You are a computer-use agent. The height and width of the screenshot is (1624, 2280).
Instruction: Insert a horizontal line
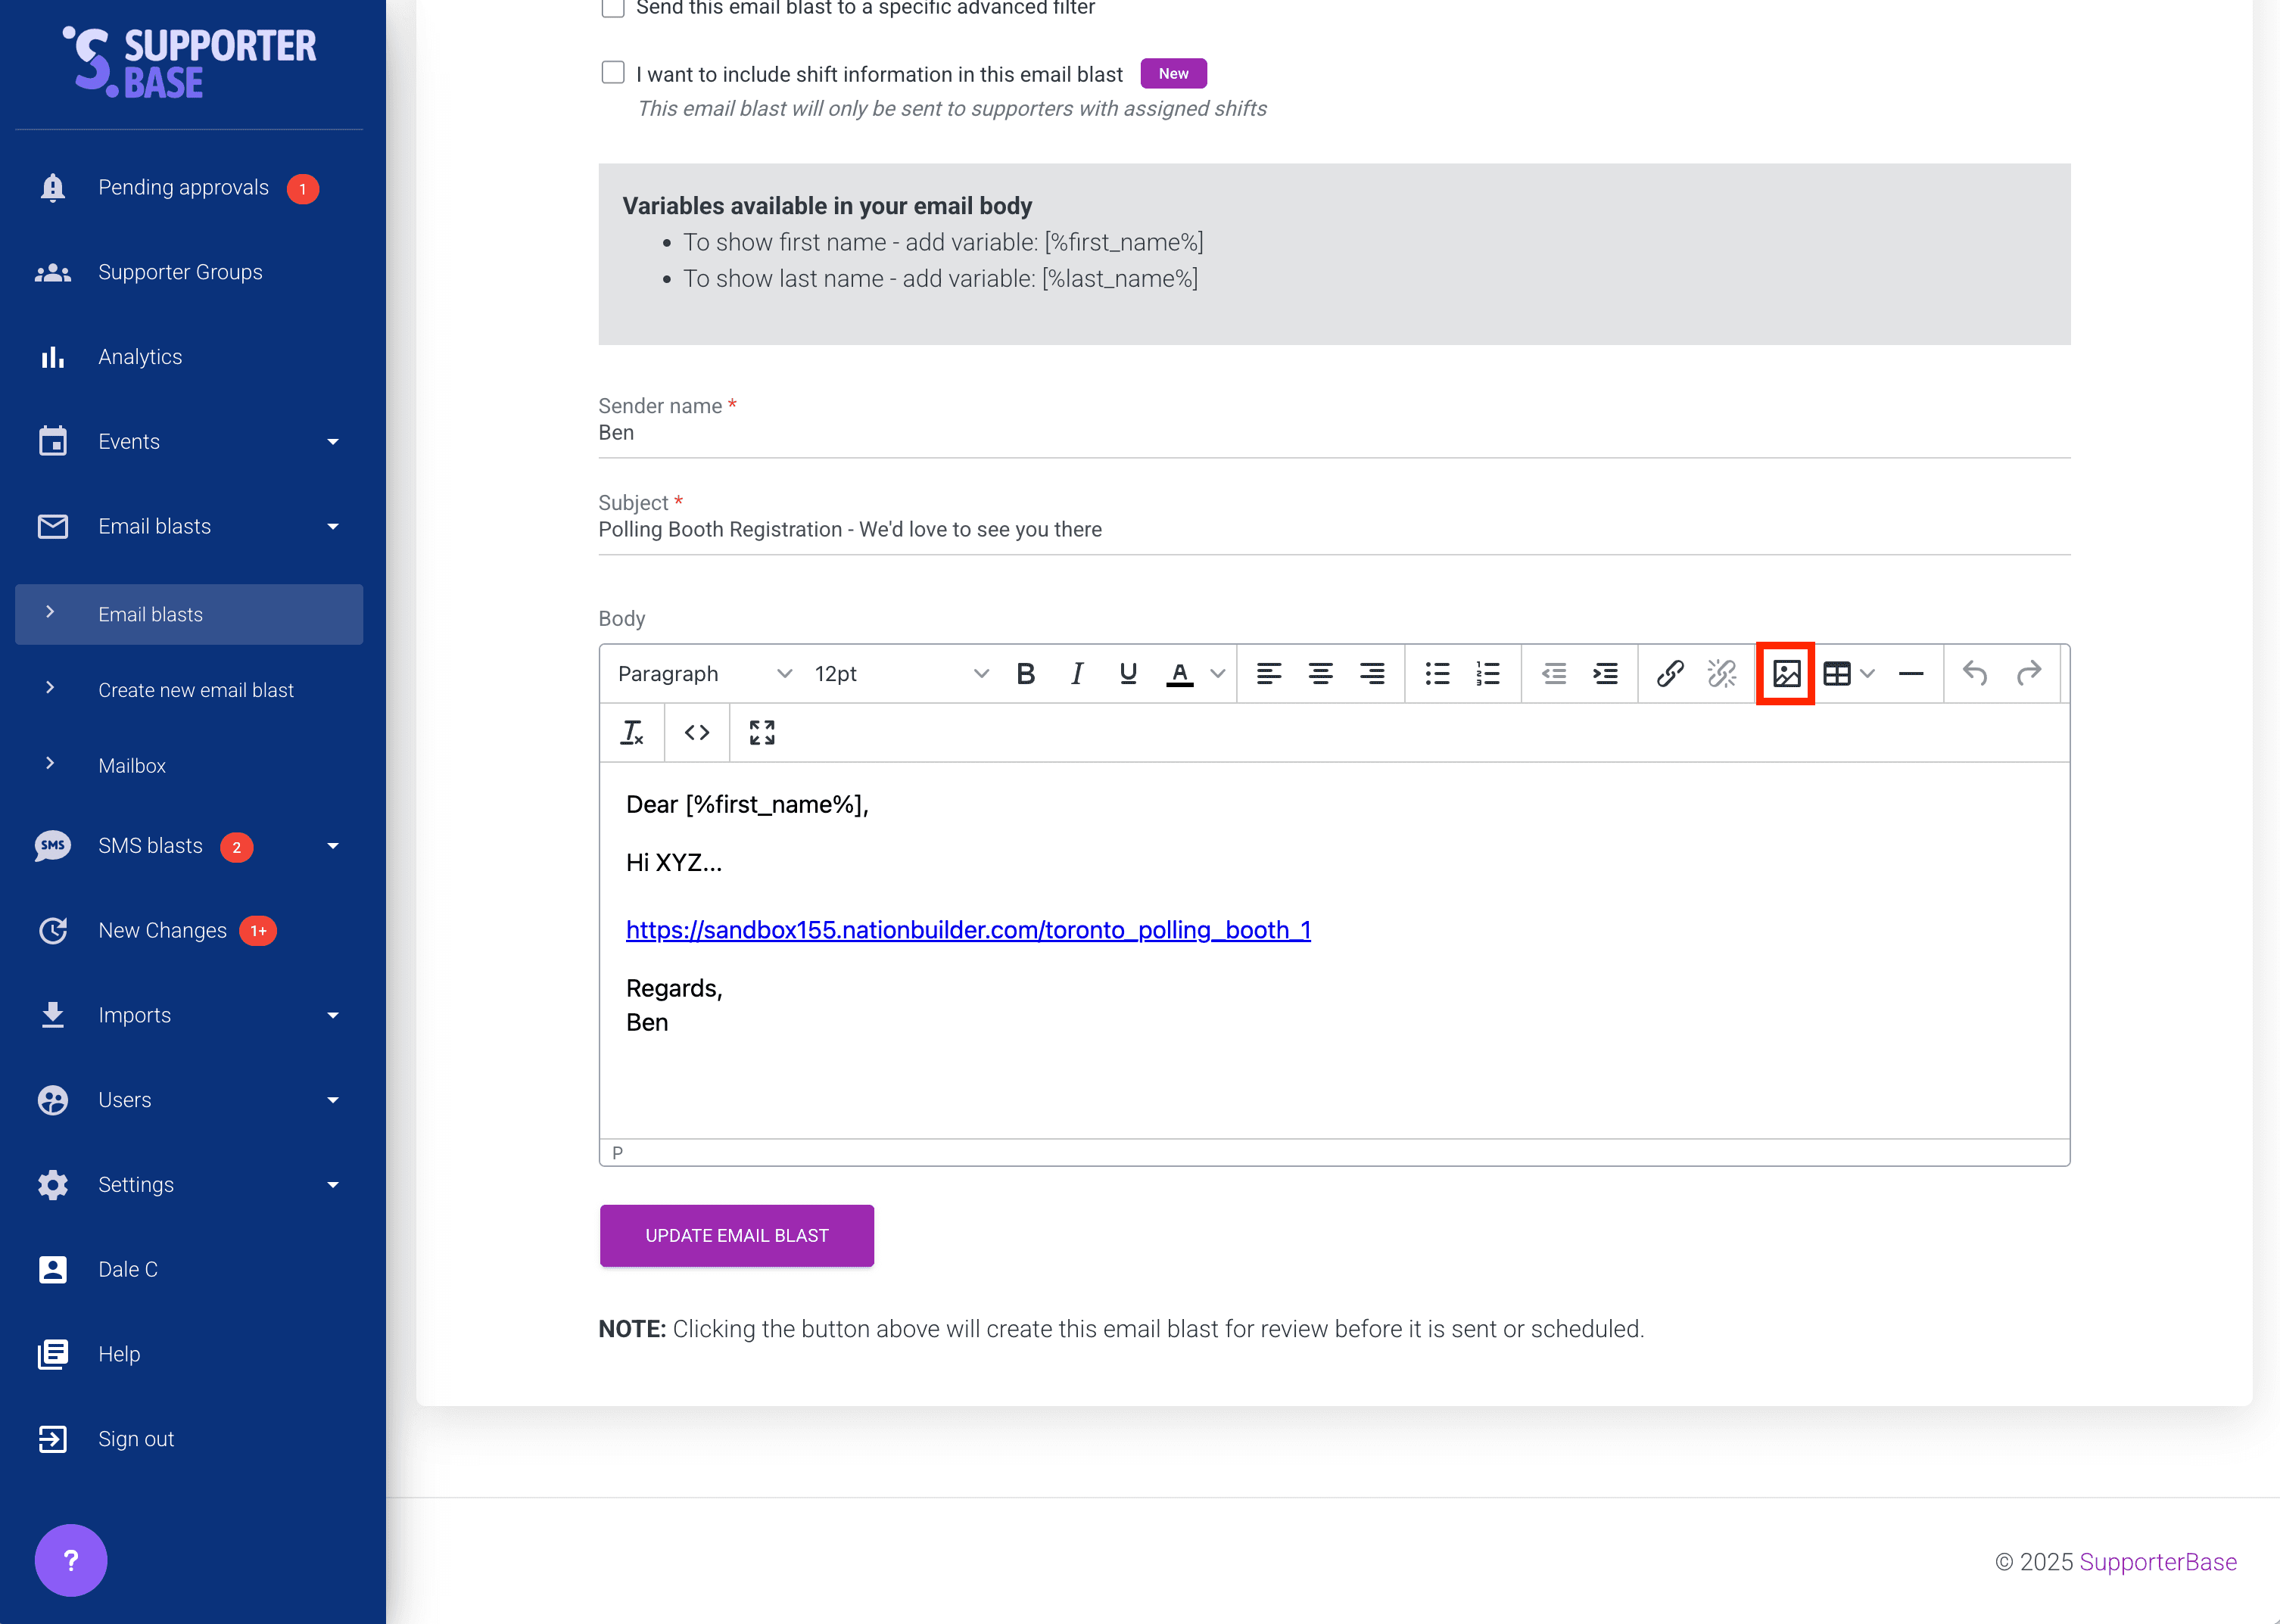tap(1910, 673)
